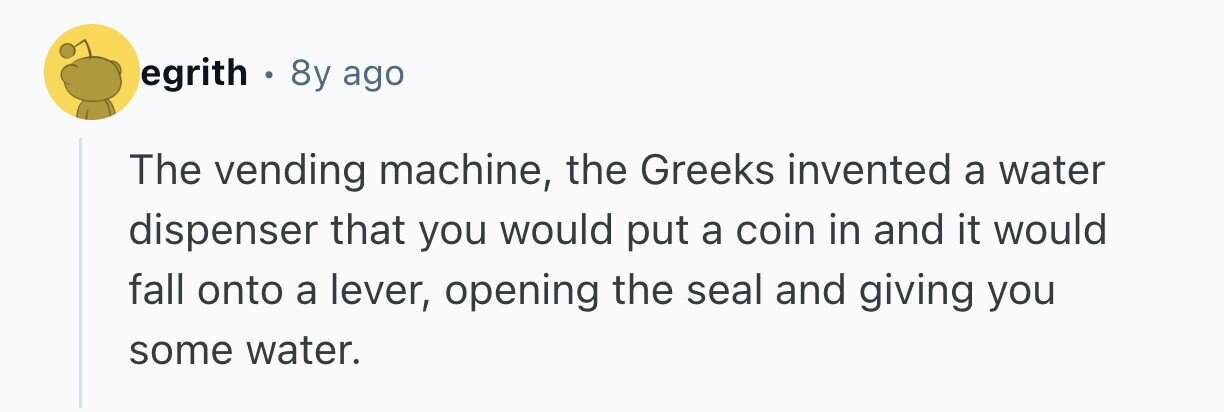
Task: Collapse the comment using the vertical thread line
Action: tap(81, 272)
